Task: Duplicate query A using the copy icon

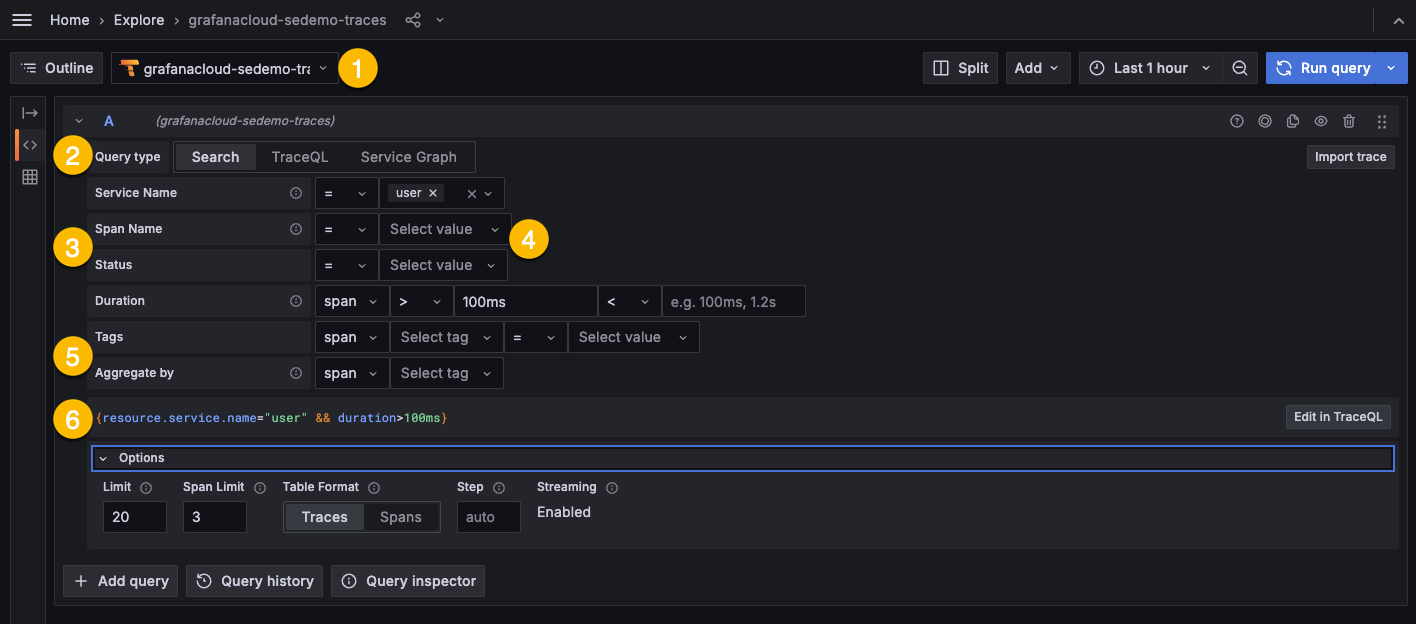Action: (x=1293, y=120)
